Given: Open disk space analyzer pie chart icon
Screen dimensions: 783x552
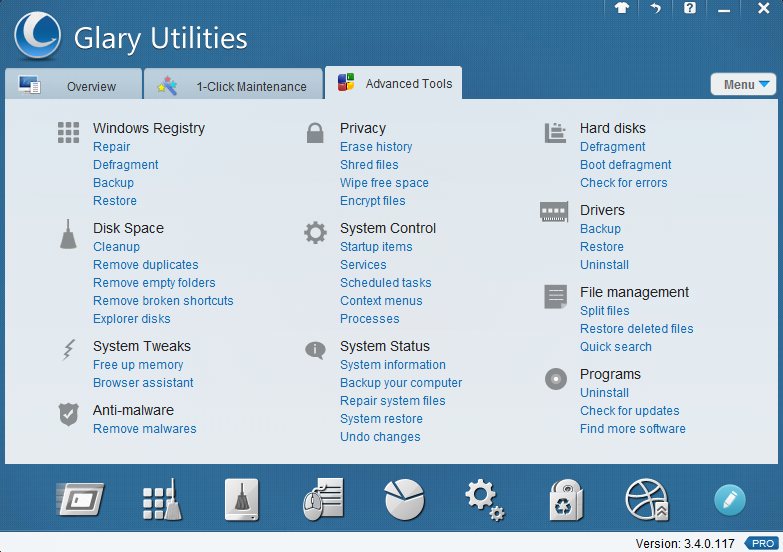Looking at the screenshot, I should (404, 500).
